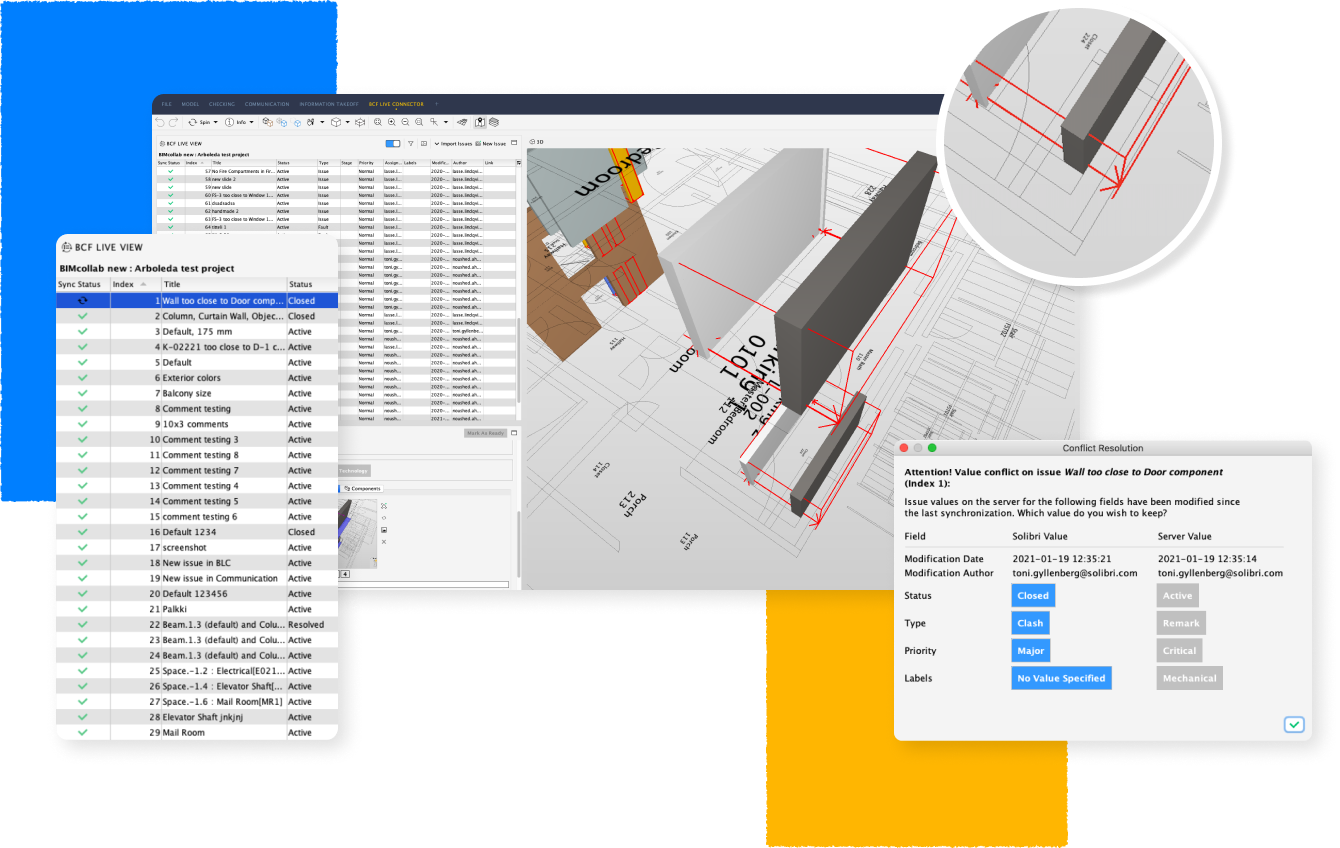Choose server value 'Remark' for Type
1340x848 pixels.
1181,623
